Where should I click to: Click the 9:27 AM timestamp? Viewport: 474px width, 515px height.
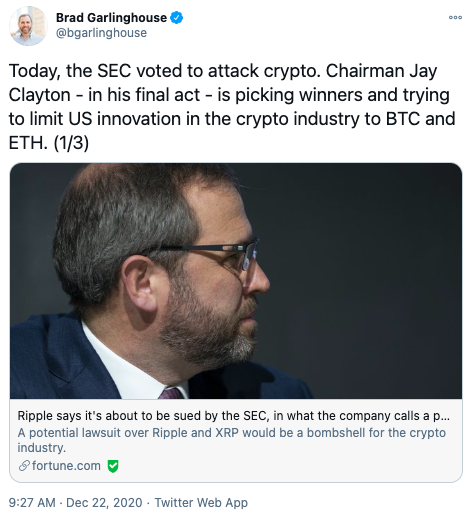(32, 502)
